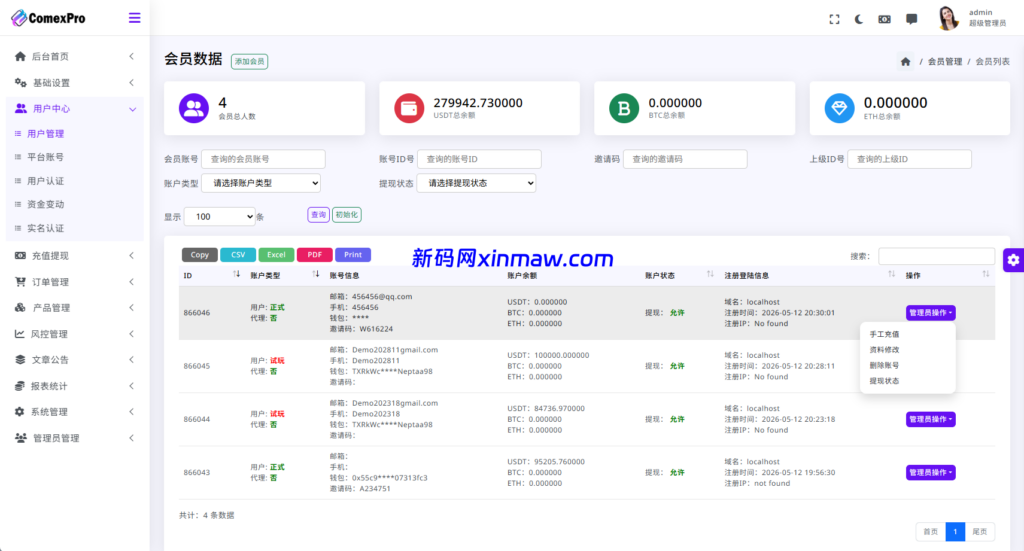Click the purple members count icon

(194, 108)
